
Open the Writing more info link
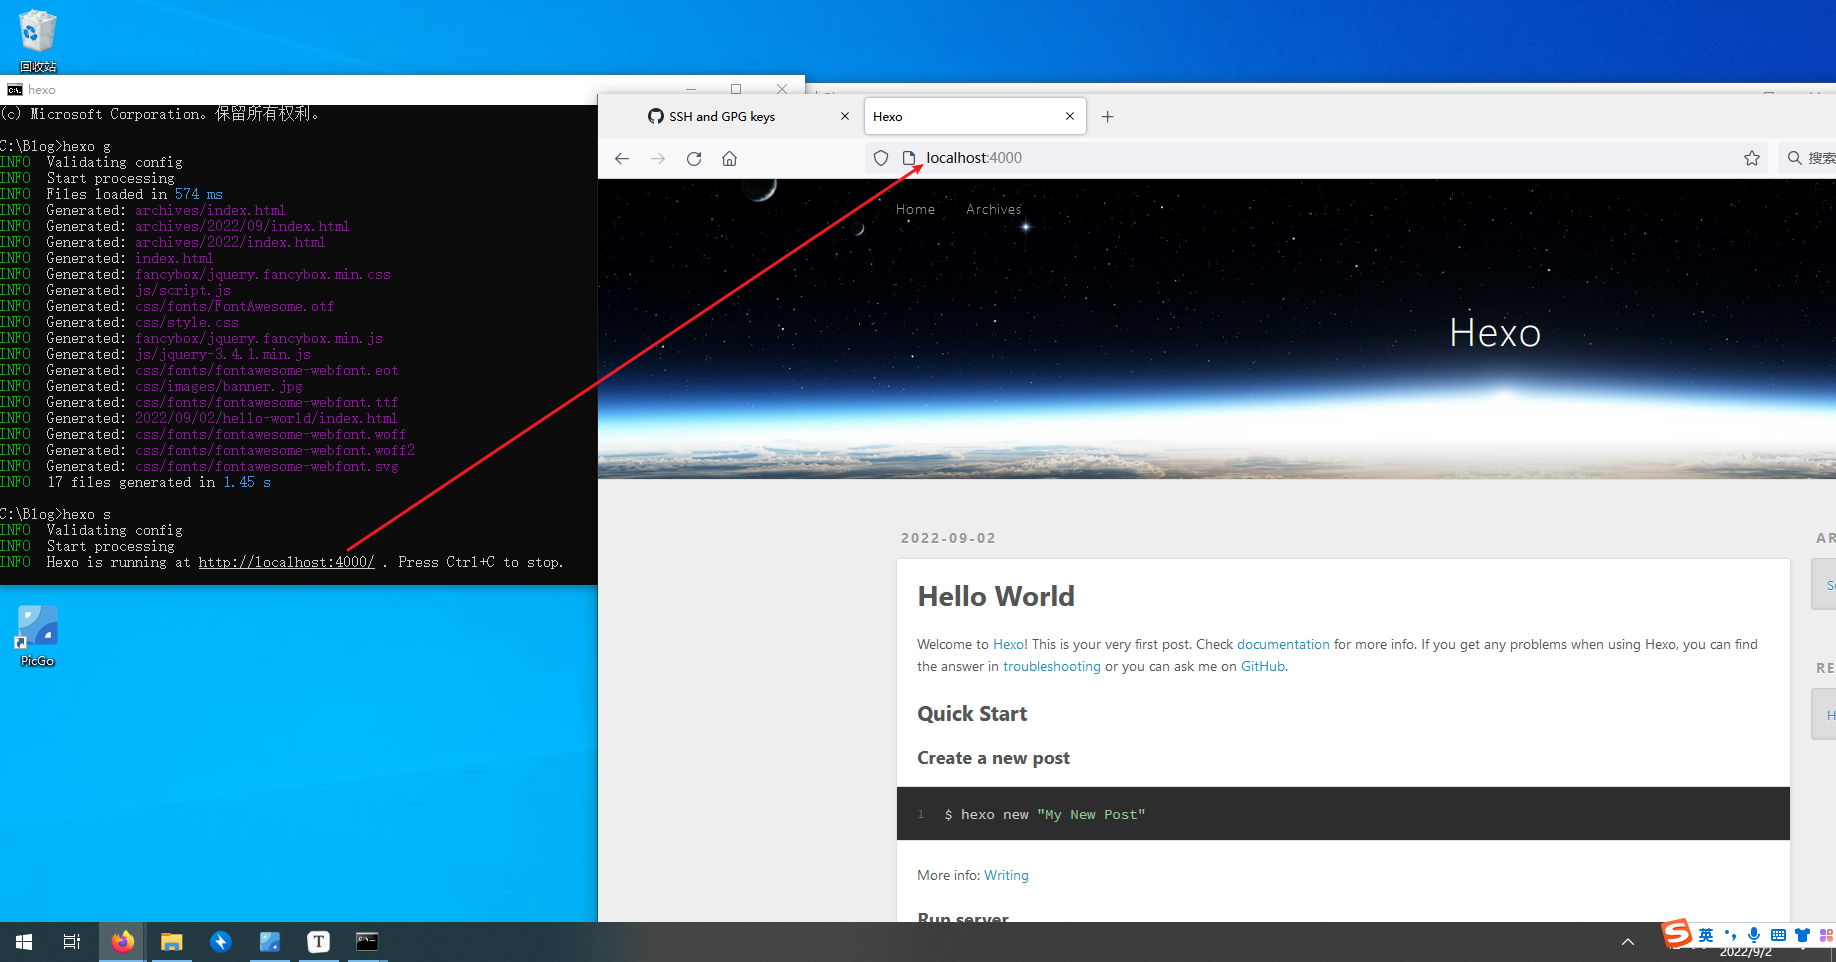1006,875
